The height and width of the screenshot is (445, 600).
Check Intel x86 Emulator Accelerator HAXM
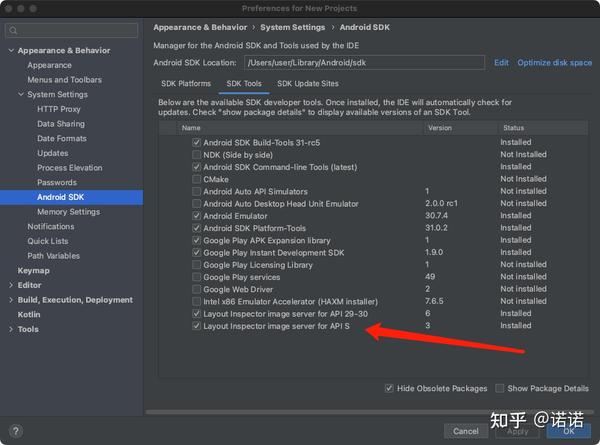[196, 302]
